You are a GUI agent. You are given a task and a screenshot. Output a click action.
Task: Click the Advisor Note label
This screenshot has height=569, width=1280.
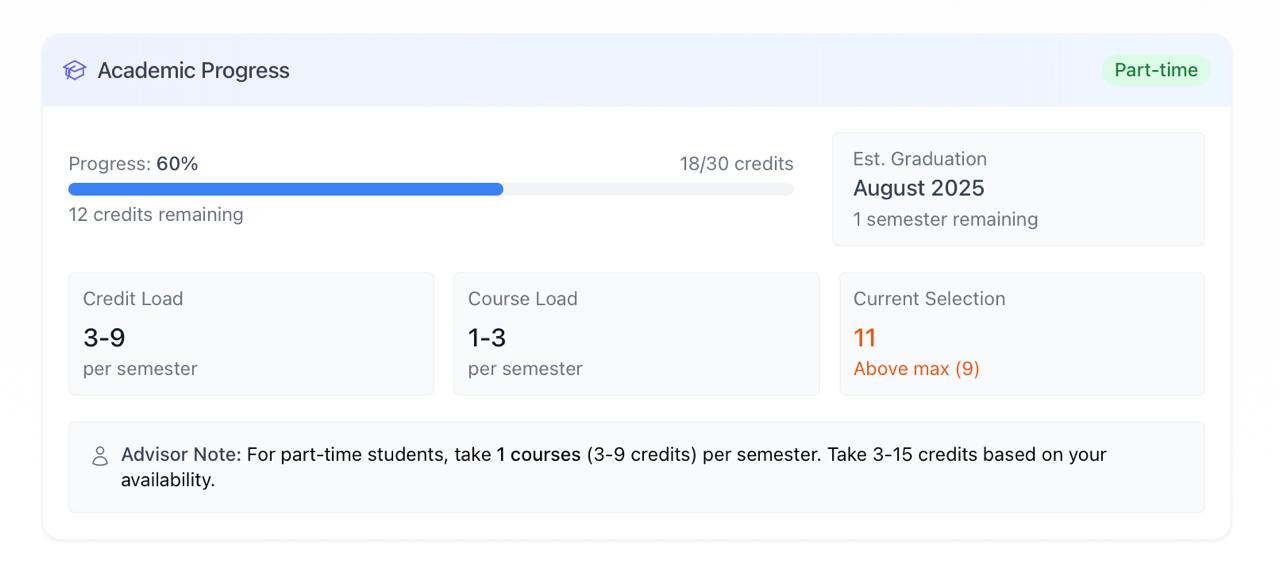[x=181, y=454]
